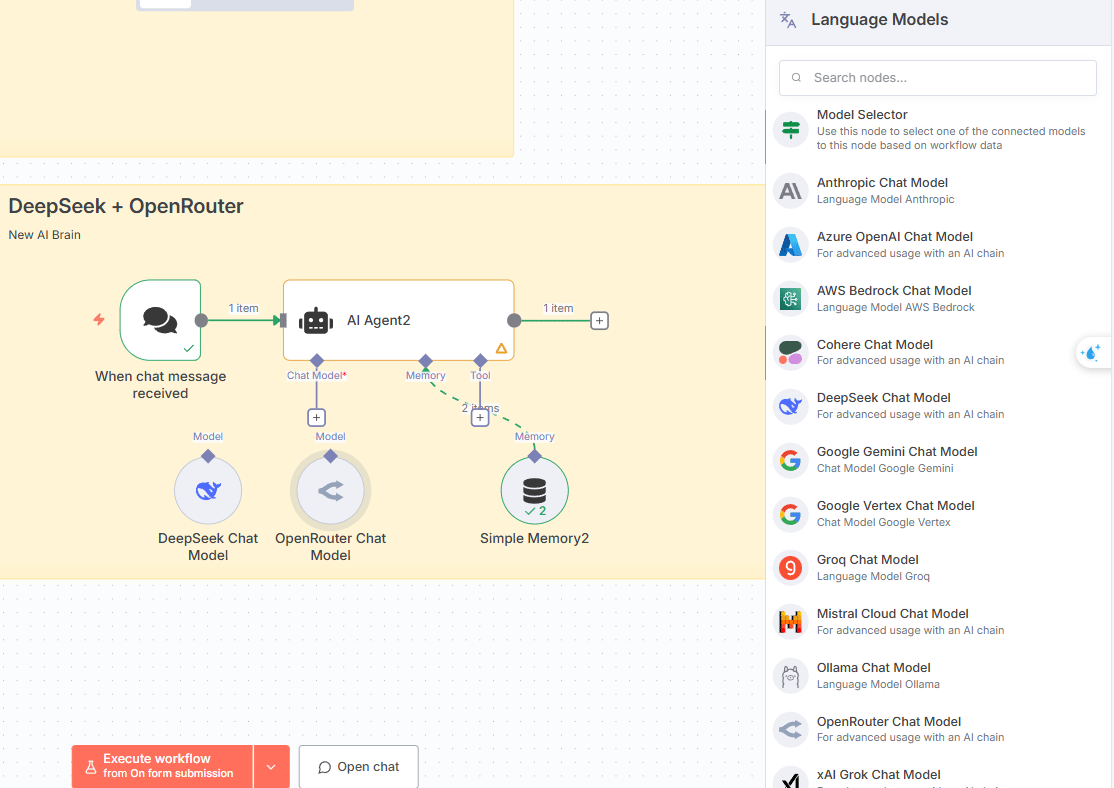
Task: Open the chat panel with Open chat
Action: [359, 767]
